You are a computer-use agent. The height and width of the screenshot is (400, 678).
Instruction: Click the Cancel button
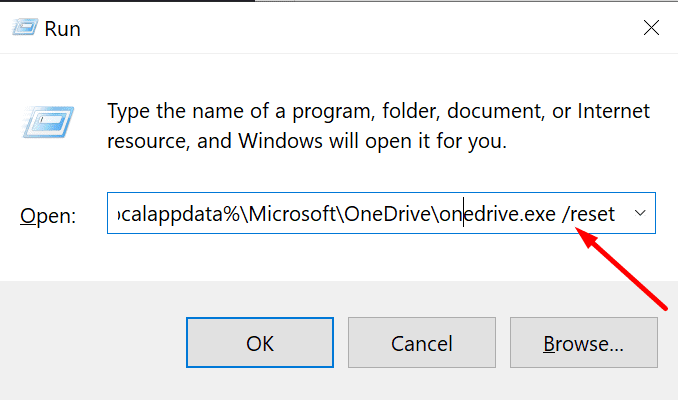pos(422,344)
